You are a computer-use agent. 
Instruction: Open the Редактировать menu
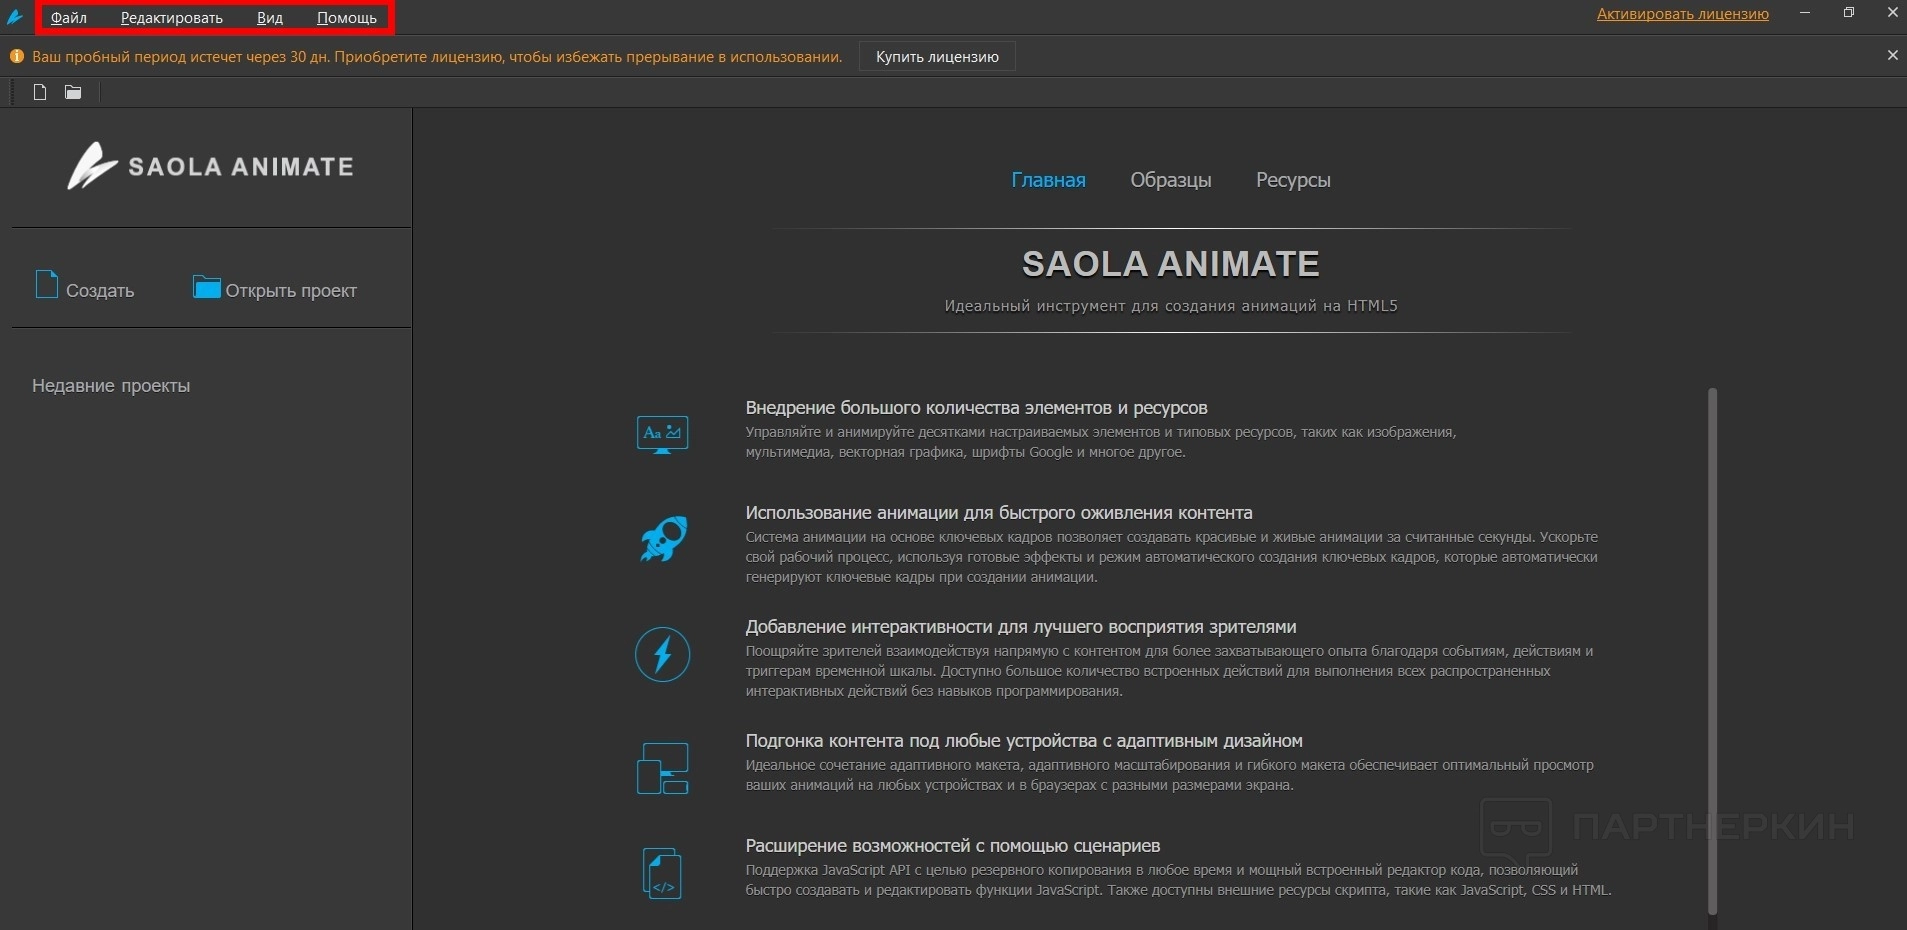click(172, 18)
